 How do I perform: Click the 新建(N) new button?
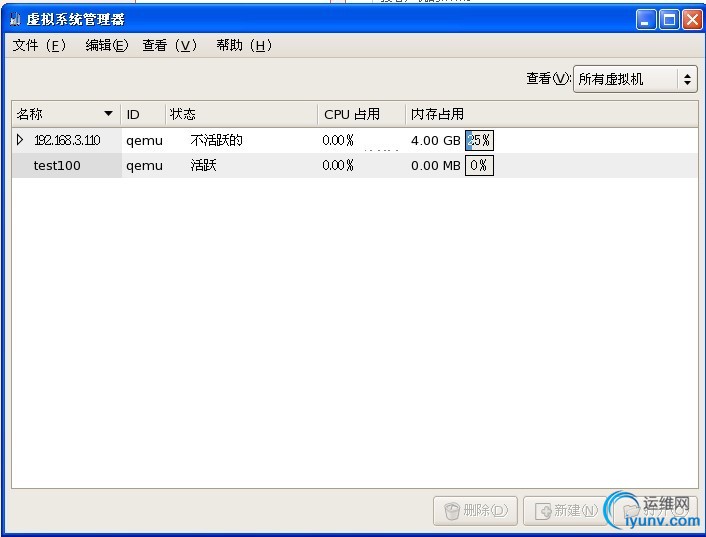(565, 510)
